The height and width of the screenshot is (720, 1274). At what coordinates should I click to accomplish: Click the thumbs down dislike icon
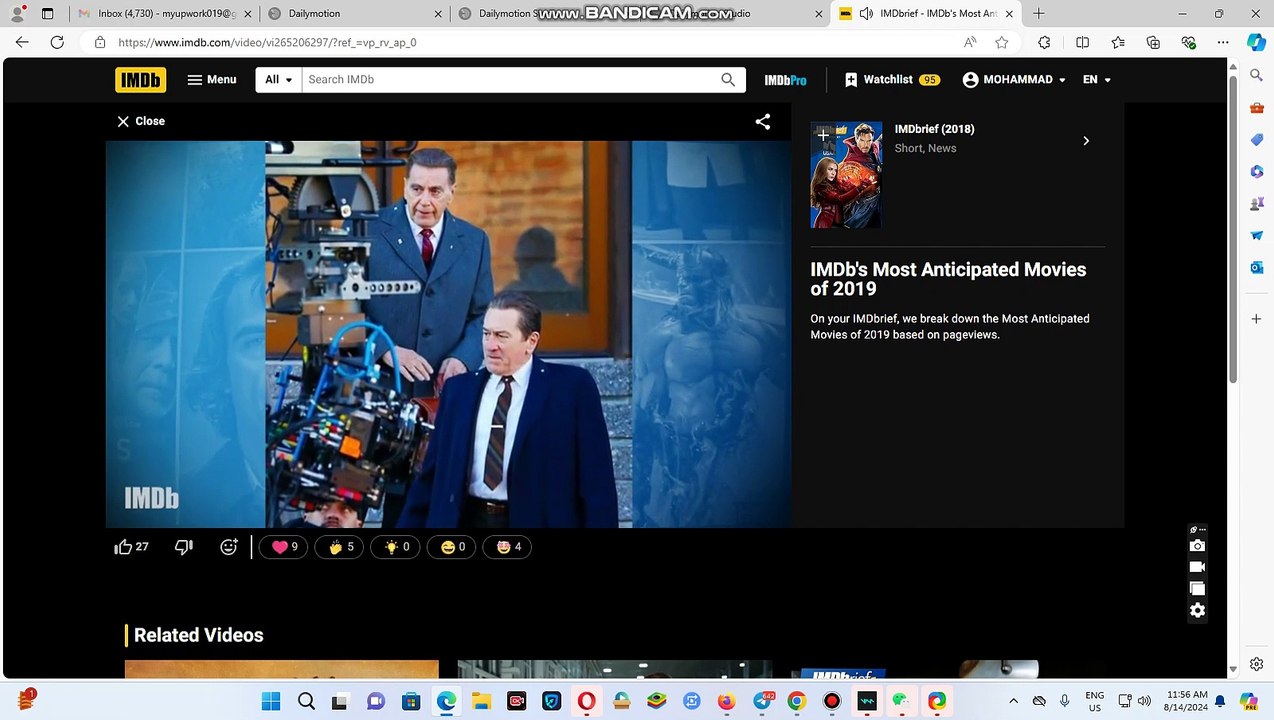[x=183, y=547]
